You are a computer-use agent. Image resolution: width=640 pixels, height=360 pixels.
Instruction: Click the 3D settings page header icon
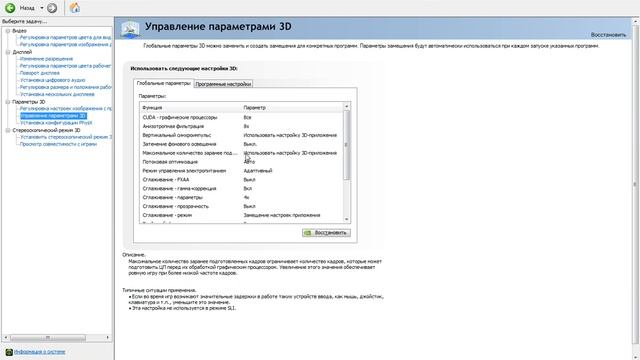pyautogui.click(x=130, y=29)
